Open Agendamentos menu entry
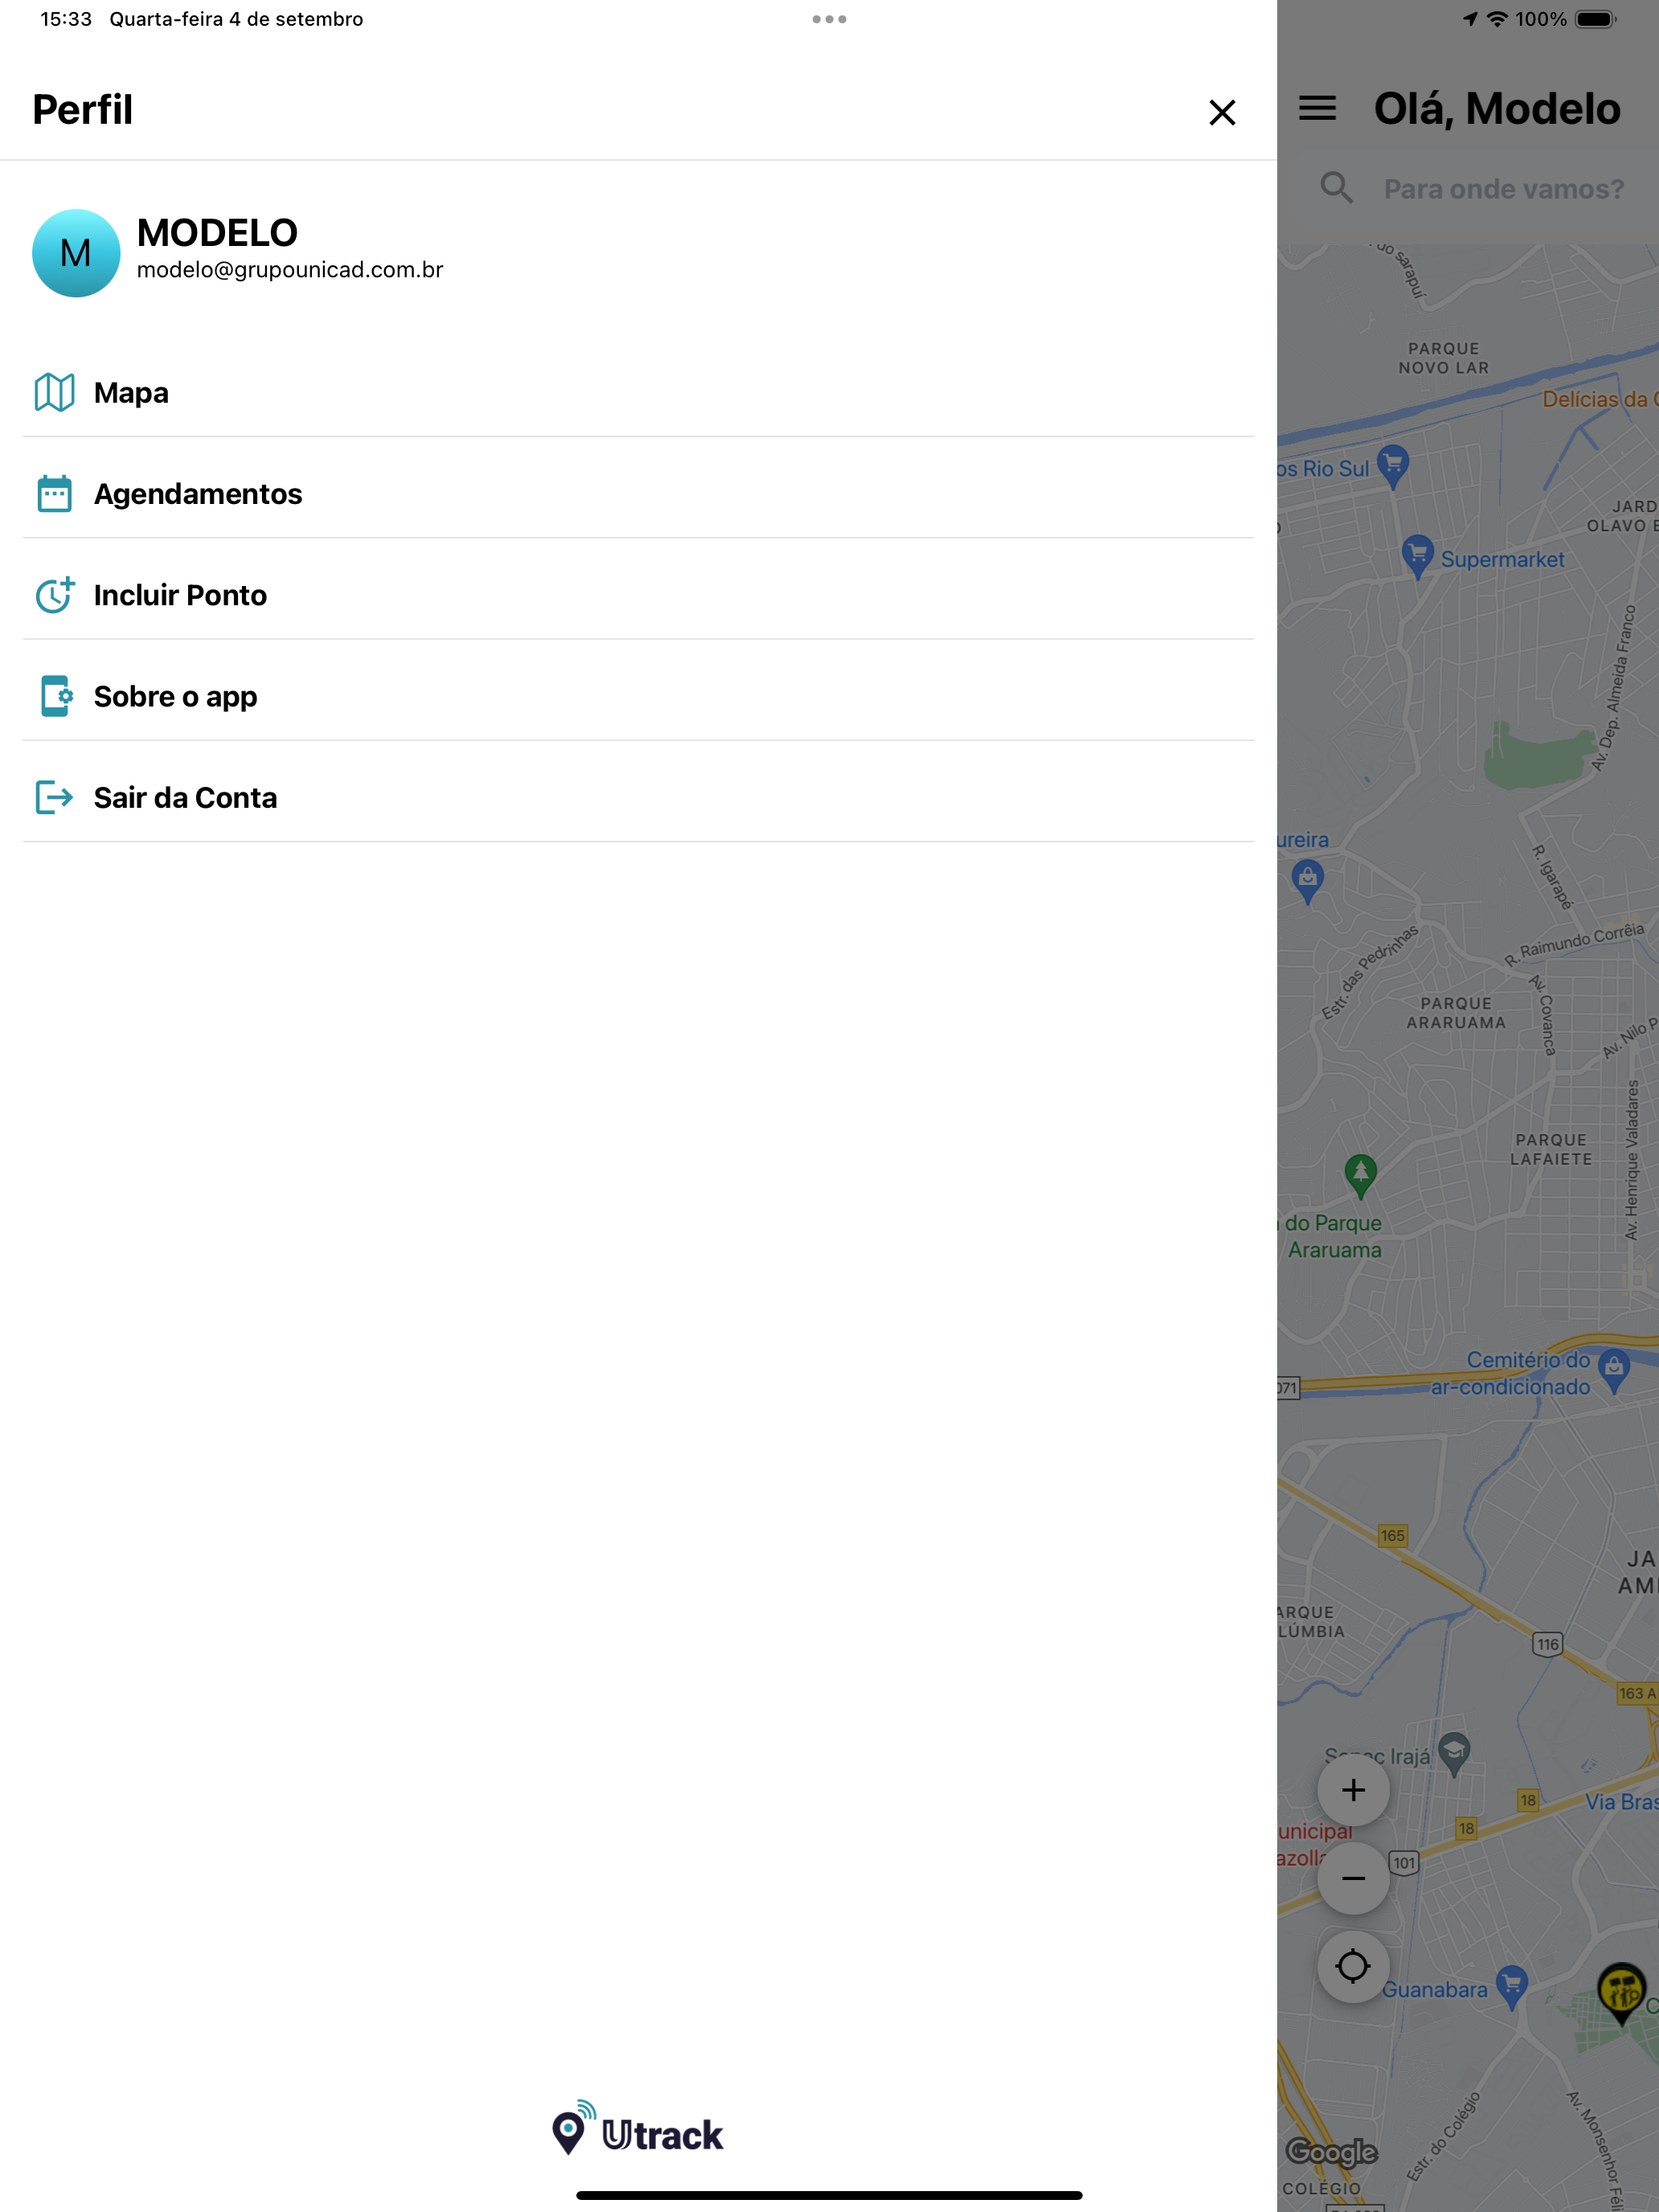 pos(638,494)
